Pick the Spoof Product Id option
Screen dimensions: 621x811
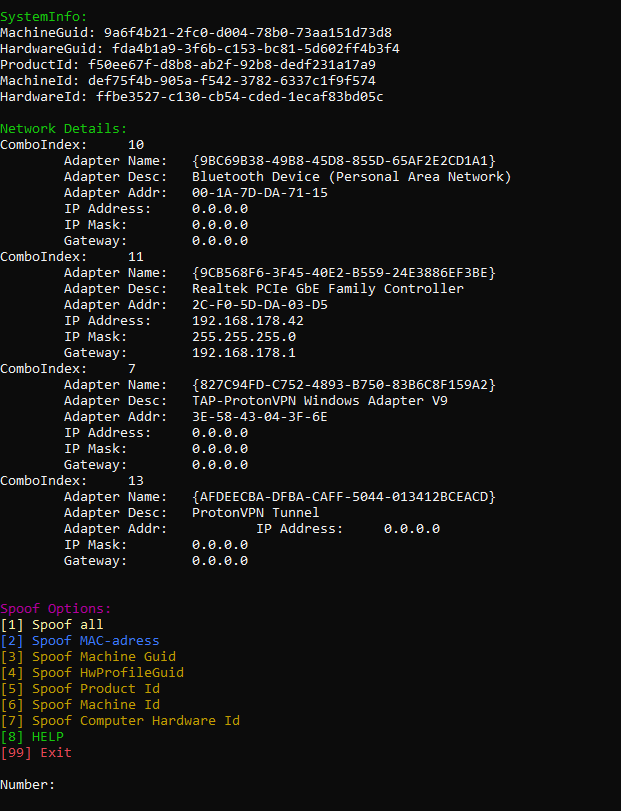[x=80, y=689]
